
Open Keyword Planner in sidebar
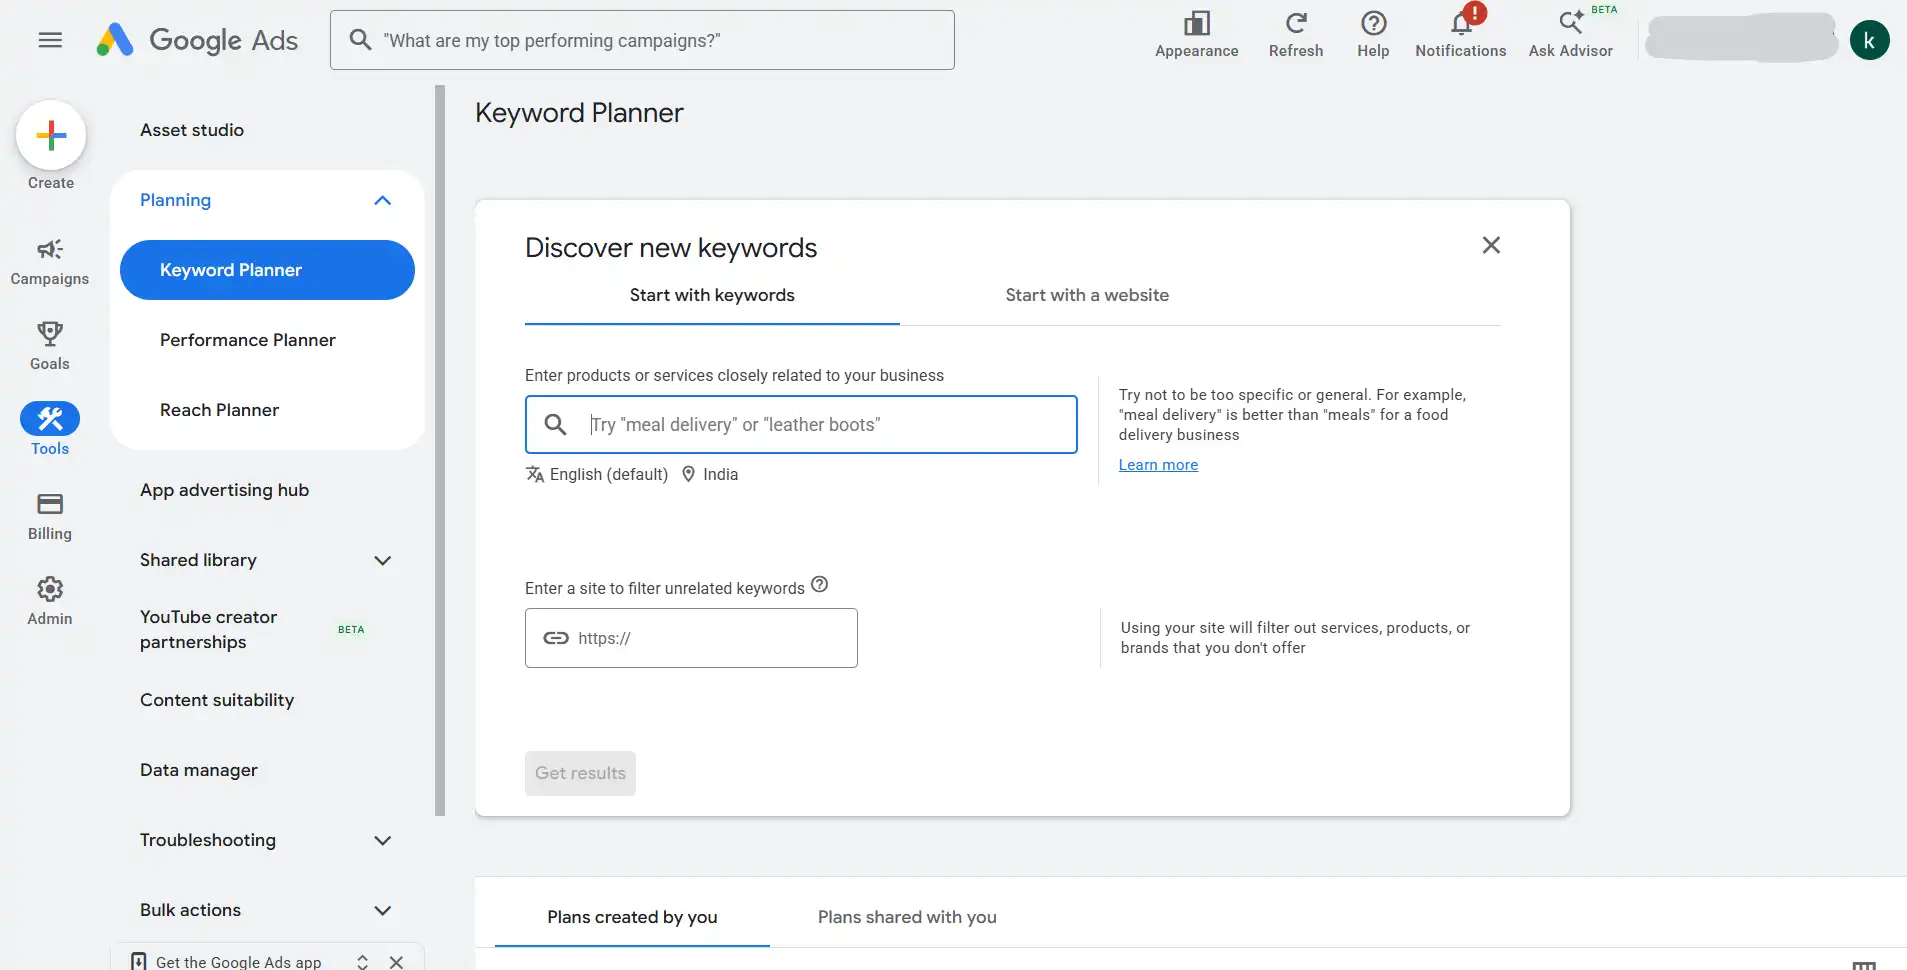(267, 270)
